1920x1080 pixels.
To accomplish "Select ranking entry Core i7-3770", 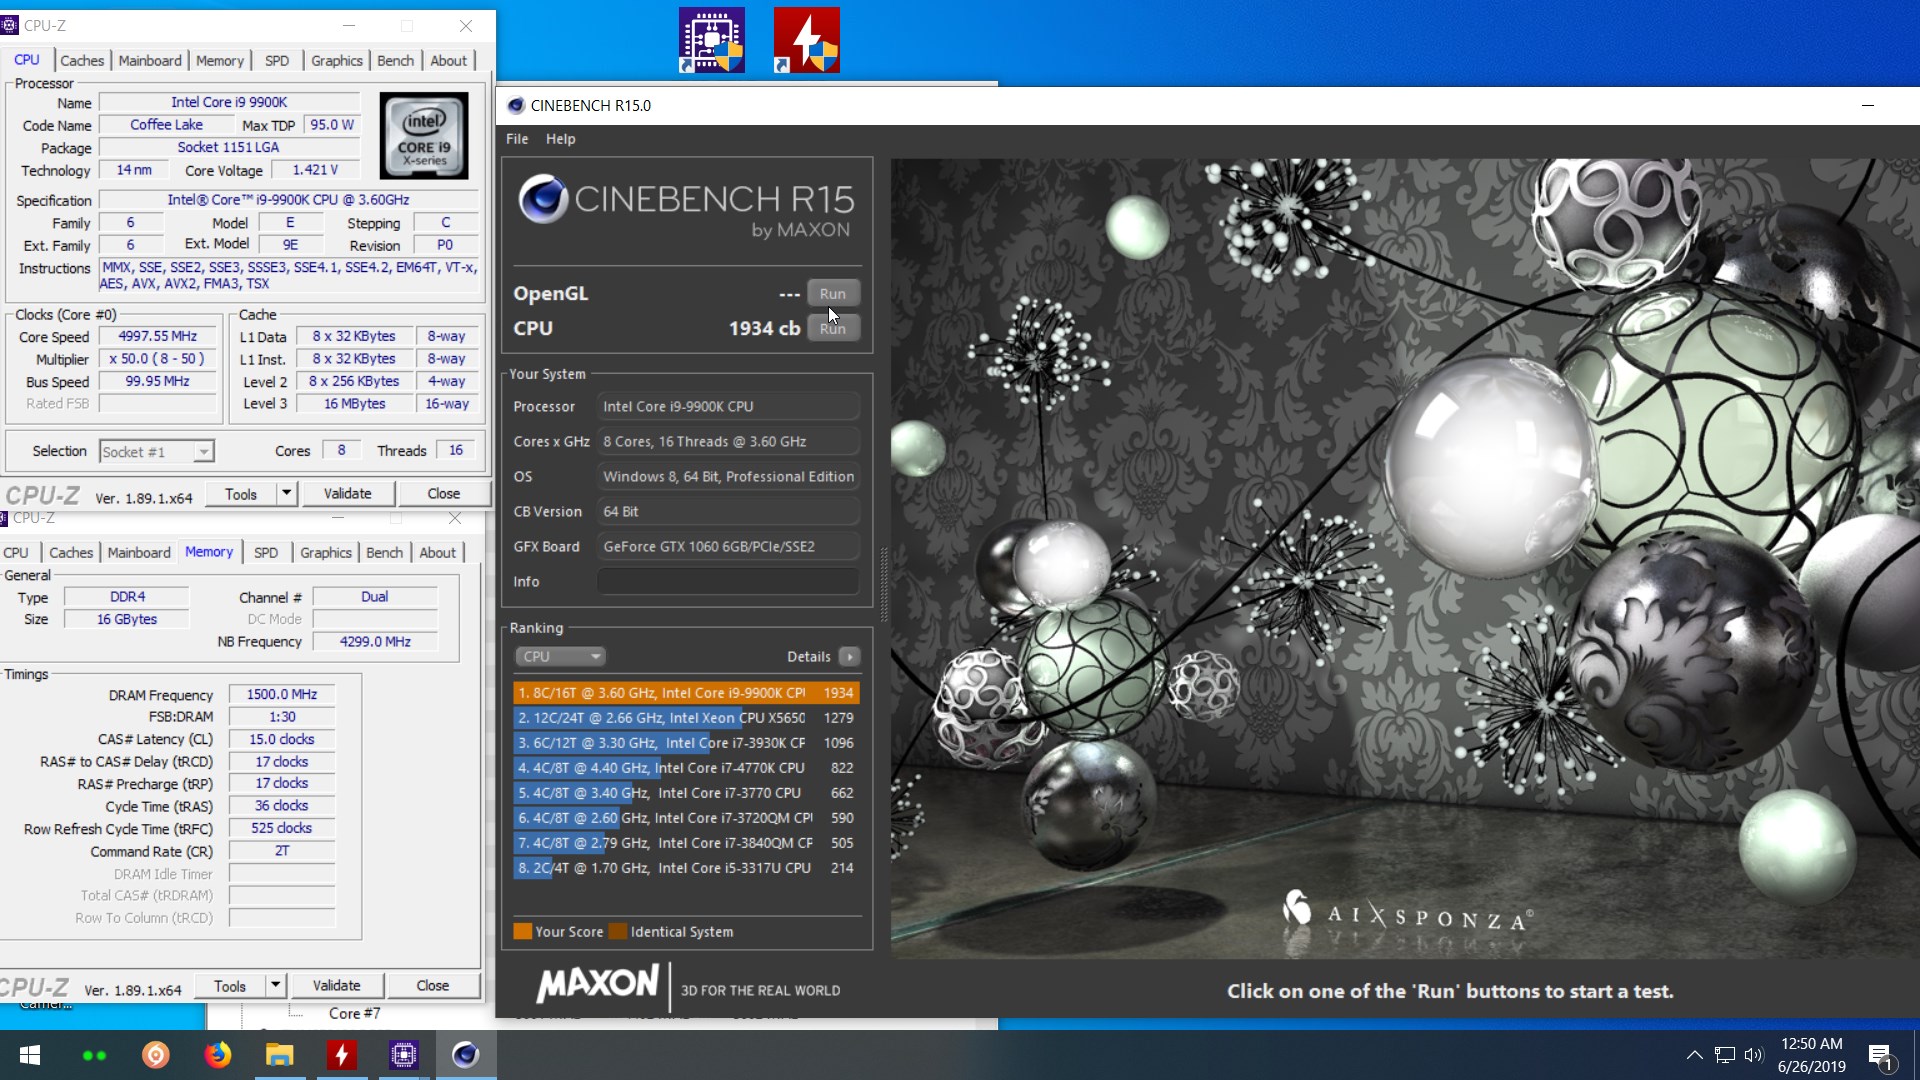I will tap(686, 792).
